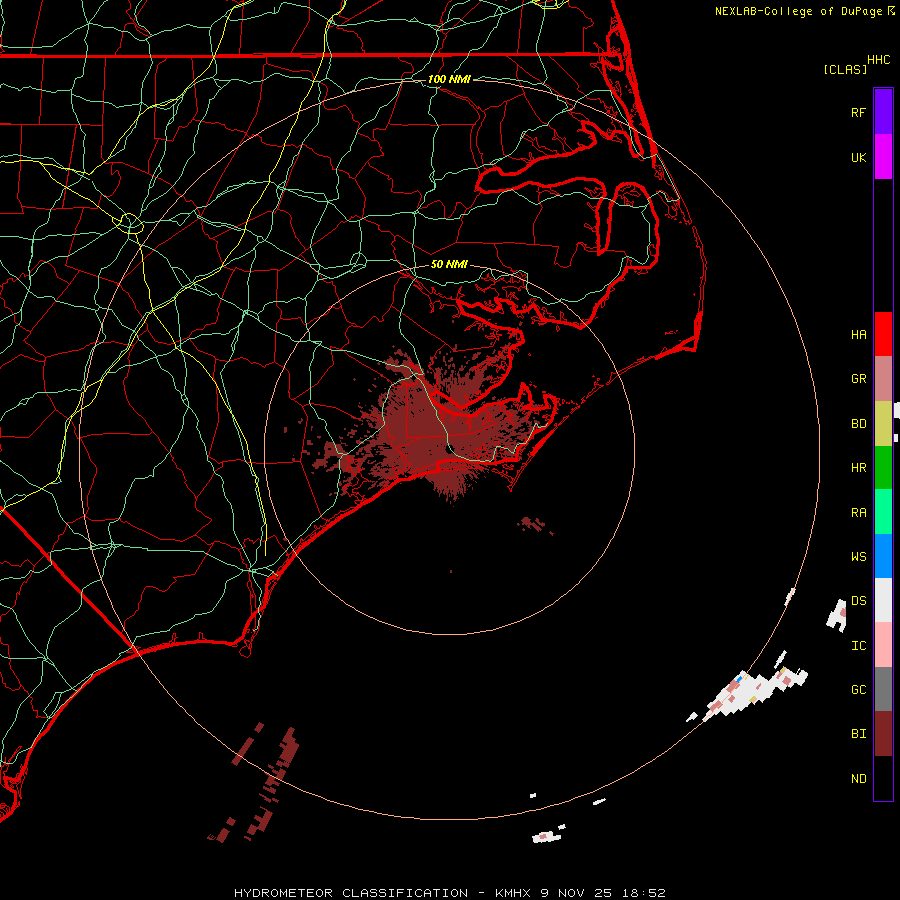This screenshot has height=900, width=900.
Task: Click the "[CLAS]" legend heading
Action: (845, 69)
